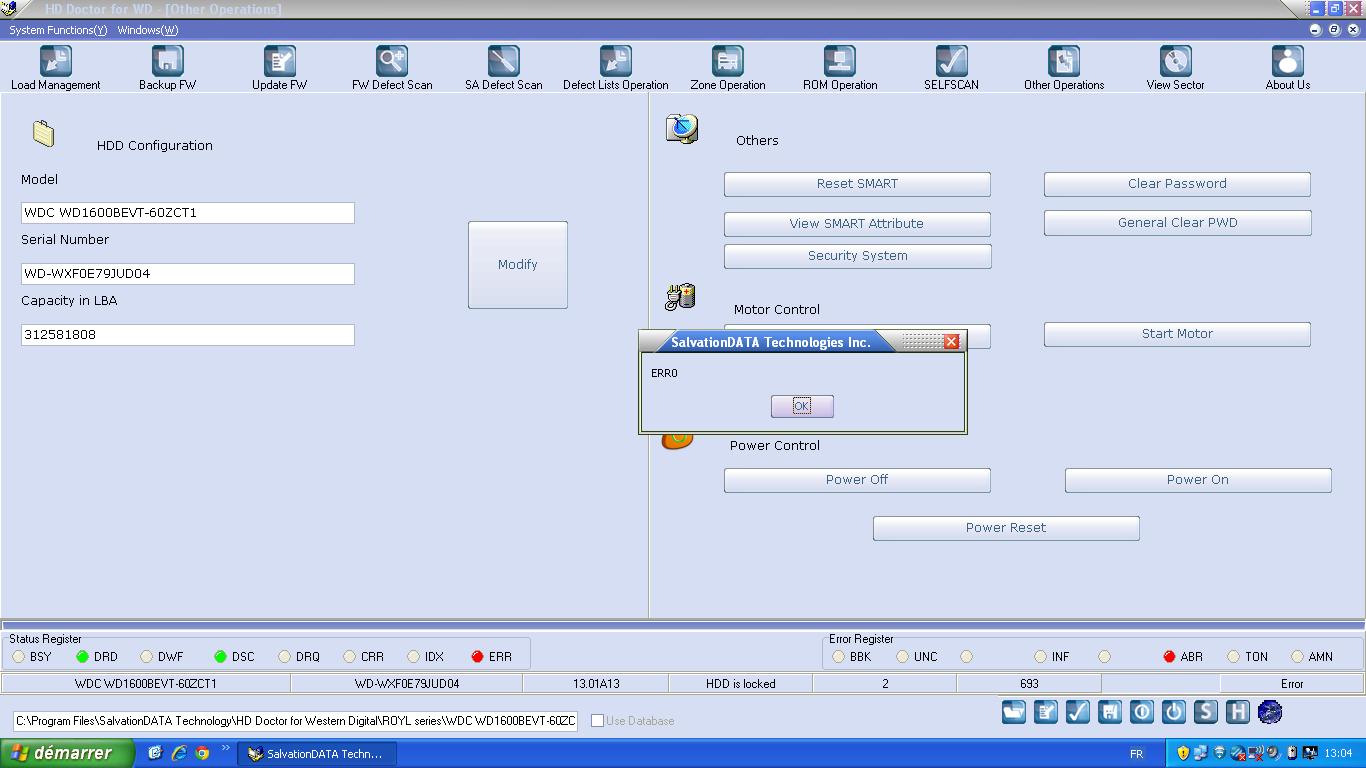This screenshot has height=768, width=1366.
Task: Open the Backup FW tool
Action: coord(168,68)
